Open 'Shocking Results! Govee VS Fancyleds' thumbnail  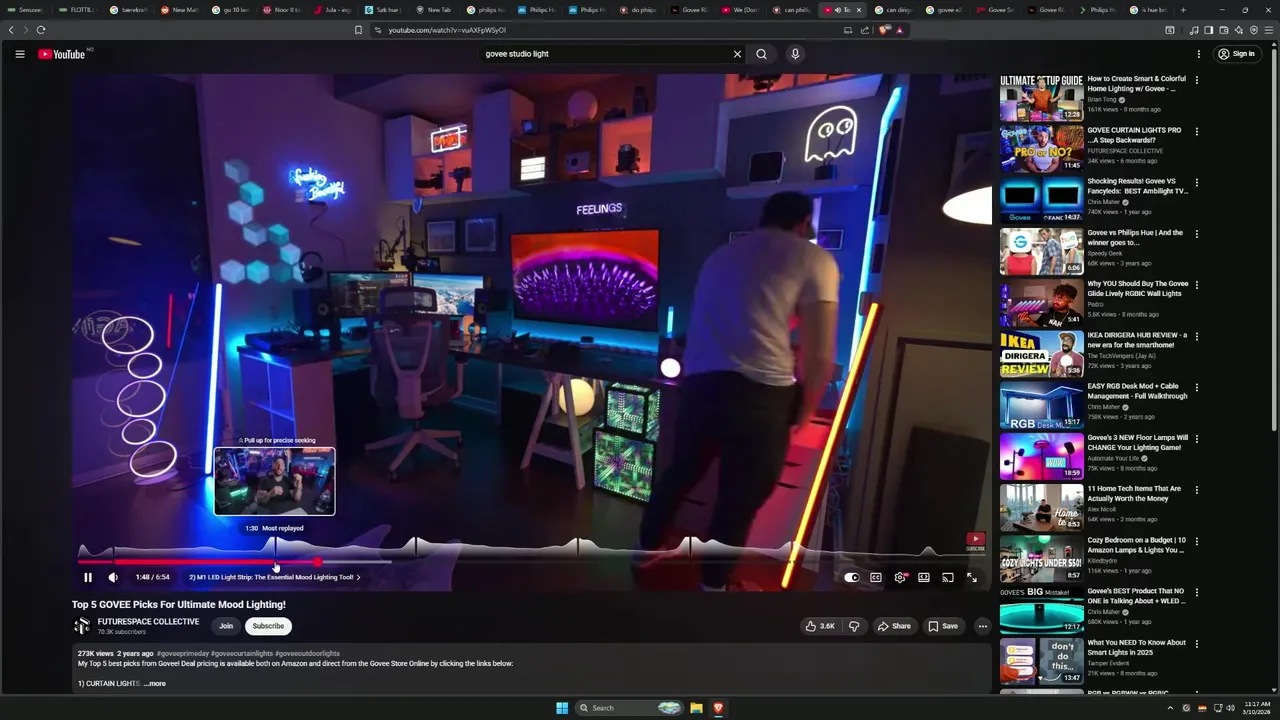pyautogui.click(x=1041, y=199)
